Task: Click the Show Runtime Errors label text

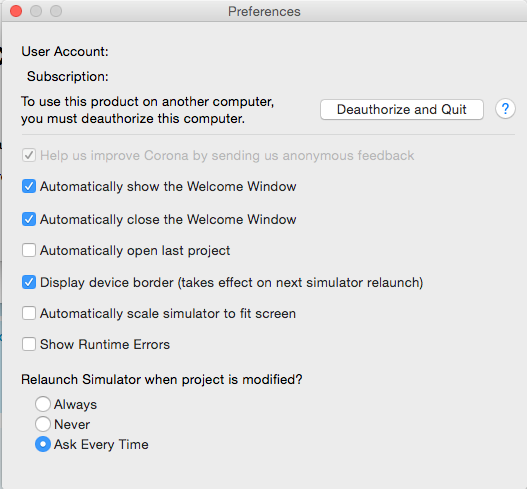Action: 105,344
